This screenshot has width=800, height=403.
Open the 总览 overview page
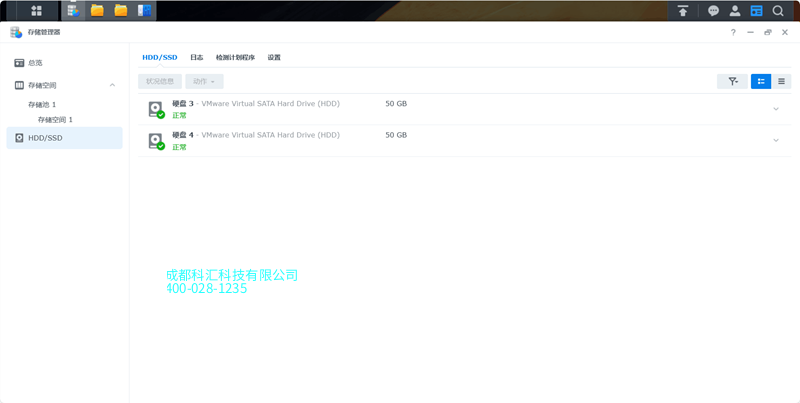click(35, 63)
